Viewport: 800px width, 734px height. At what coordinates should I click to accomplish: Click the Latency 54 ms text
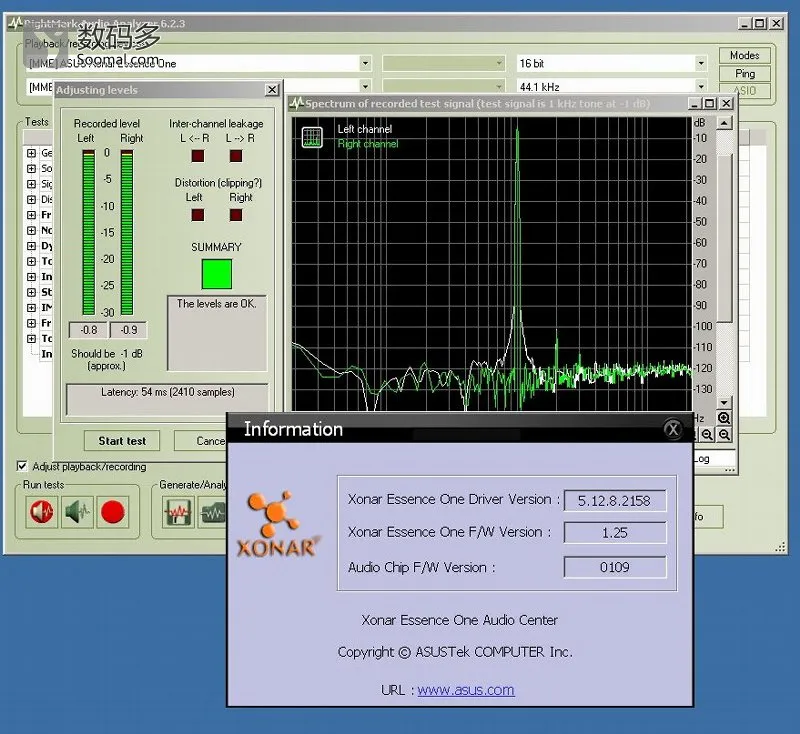click(167, 392)
